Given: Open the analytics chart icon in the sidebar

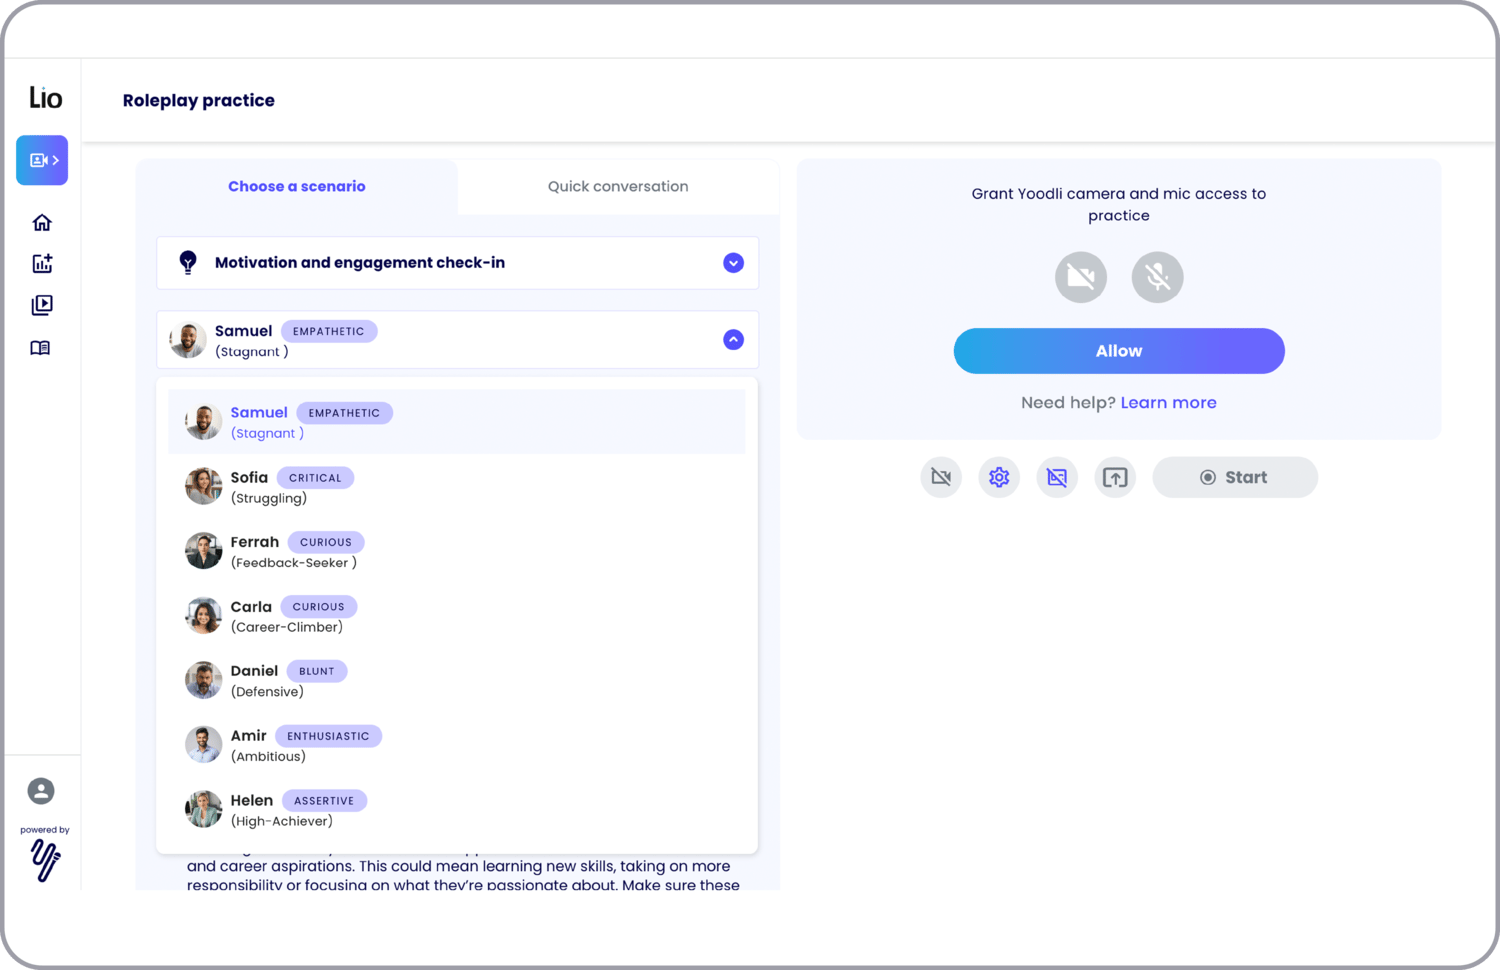Looking at the screenshot, I should (x=41, y=263).
